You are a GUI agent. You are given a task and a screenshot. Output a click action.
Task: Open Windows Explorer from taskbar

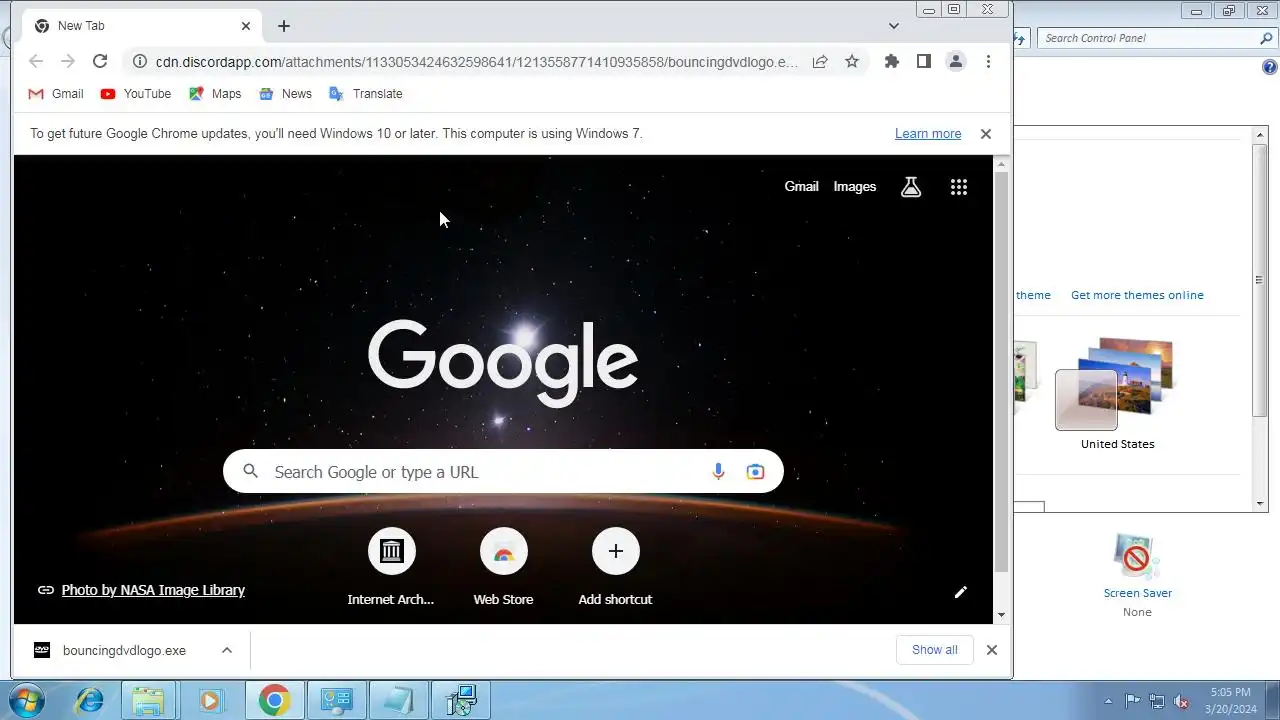149,701
